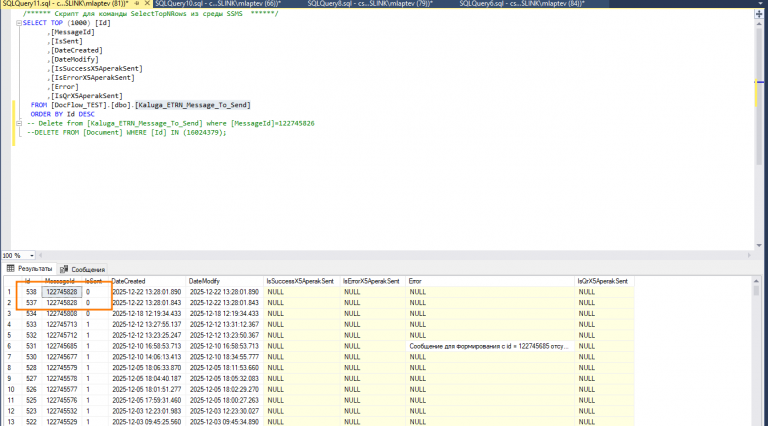Select the IsQrX5AperakSent column header

click(x=602, y=281)
